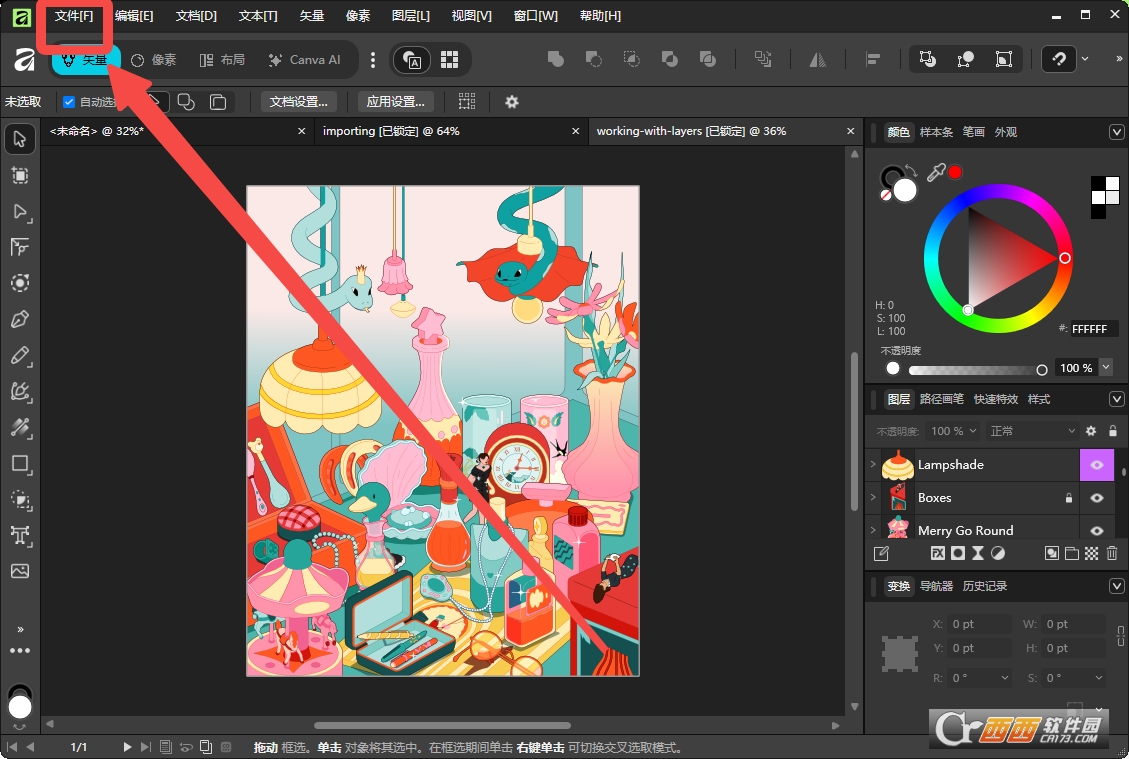The image size is (1129, 759).
Task: Open the 图层[L] menu
Action: click(410, 16)
